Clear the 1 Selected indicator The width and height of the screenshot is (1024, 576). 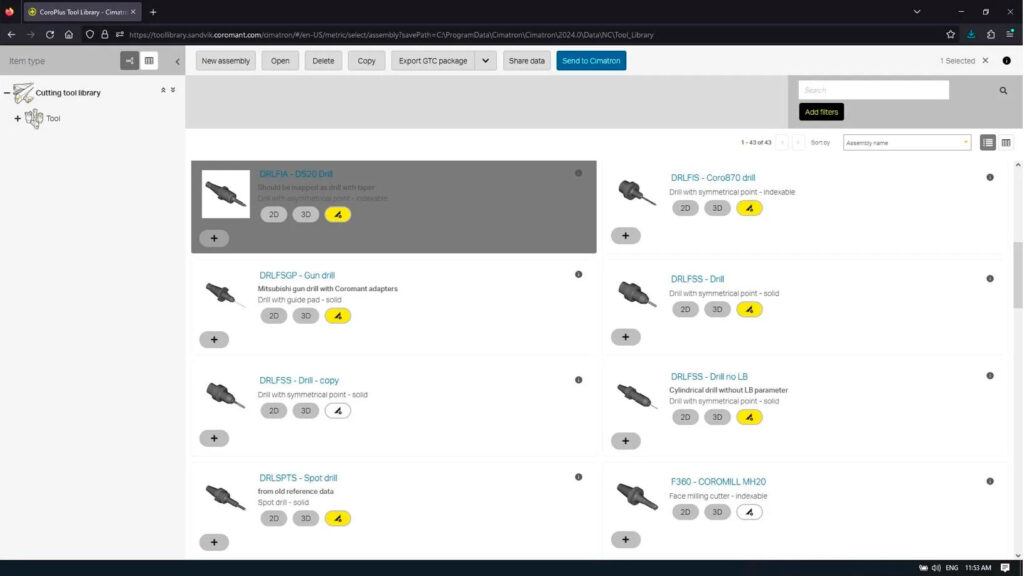985,61
